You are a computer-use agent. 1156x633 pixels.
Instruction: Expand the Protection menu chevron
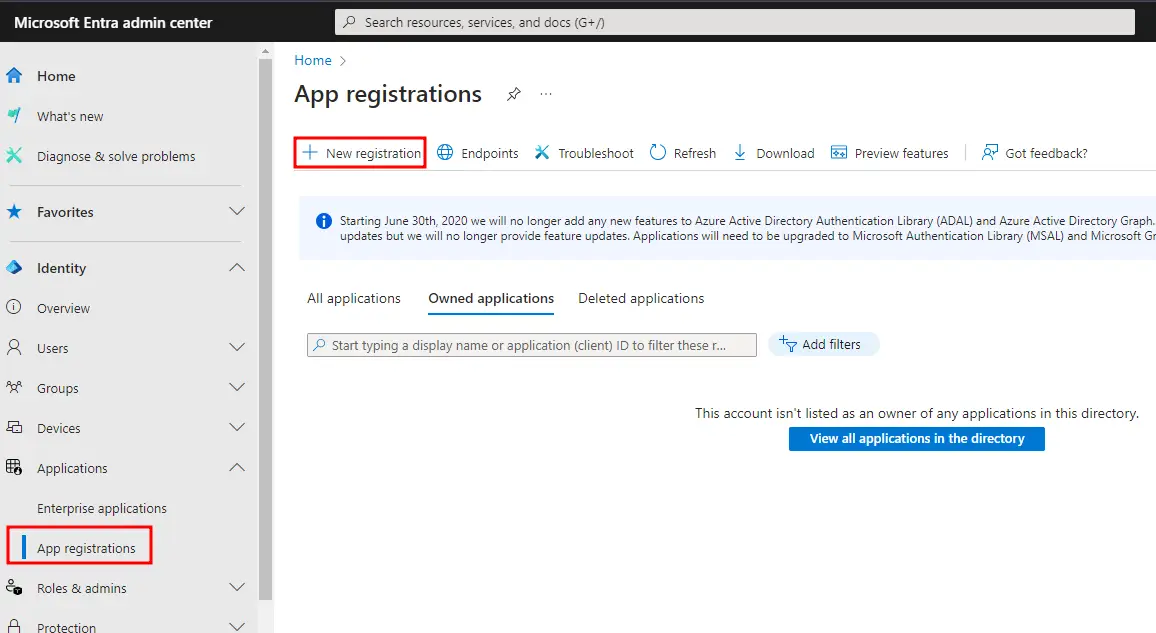(x=237, y=626)
